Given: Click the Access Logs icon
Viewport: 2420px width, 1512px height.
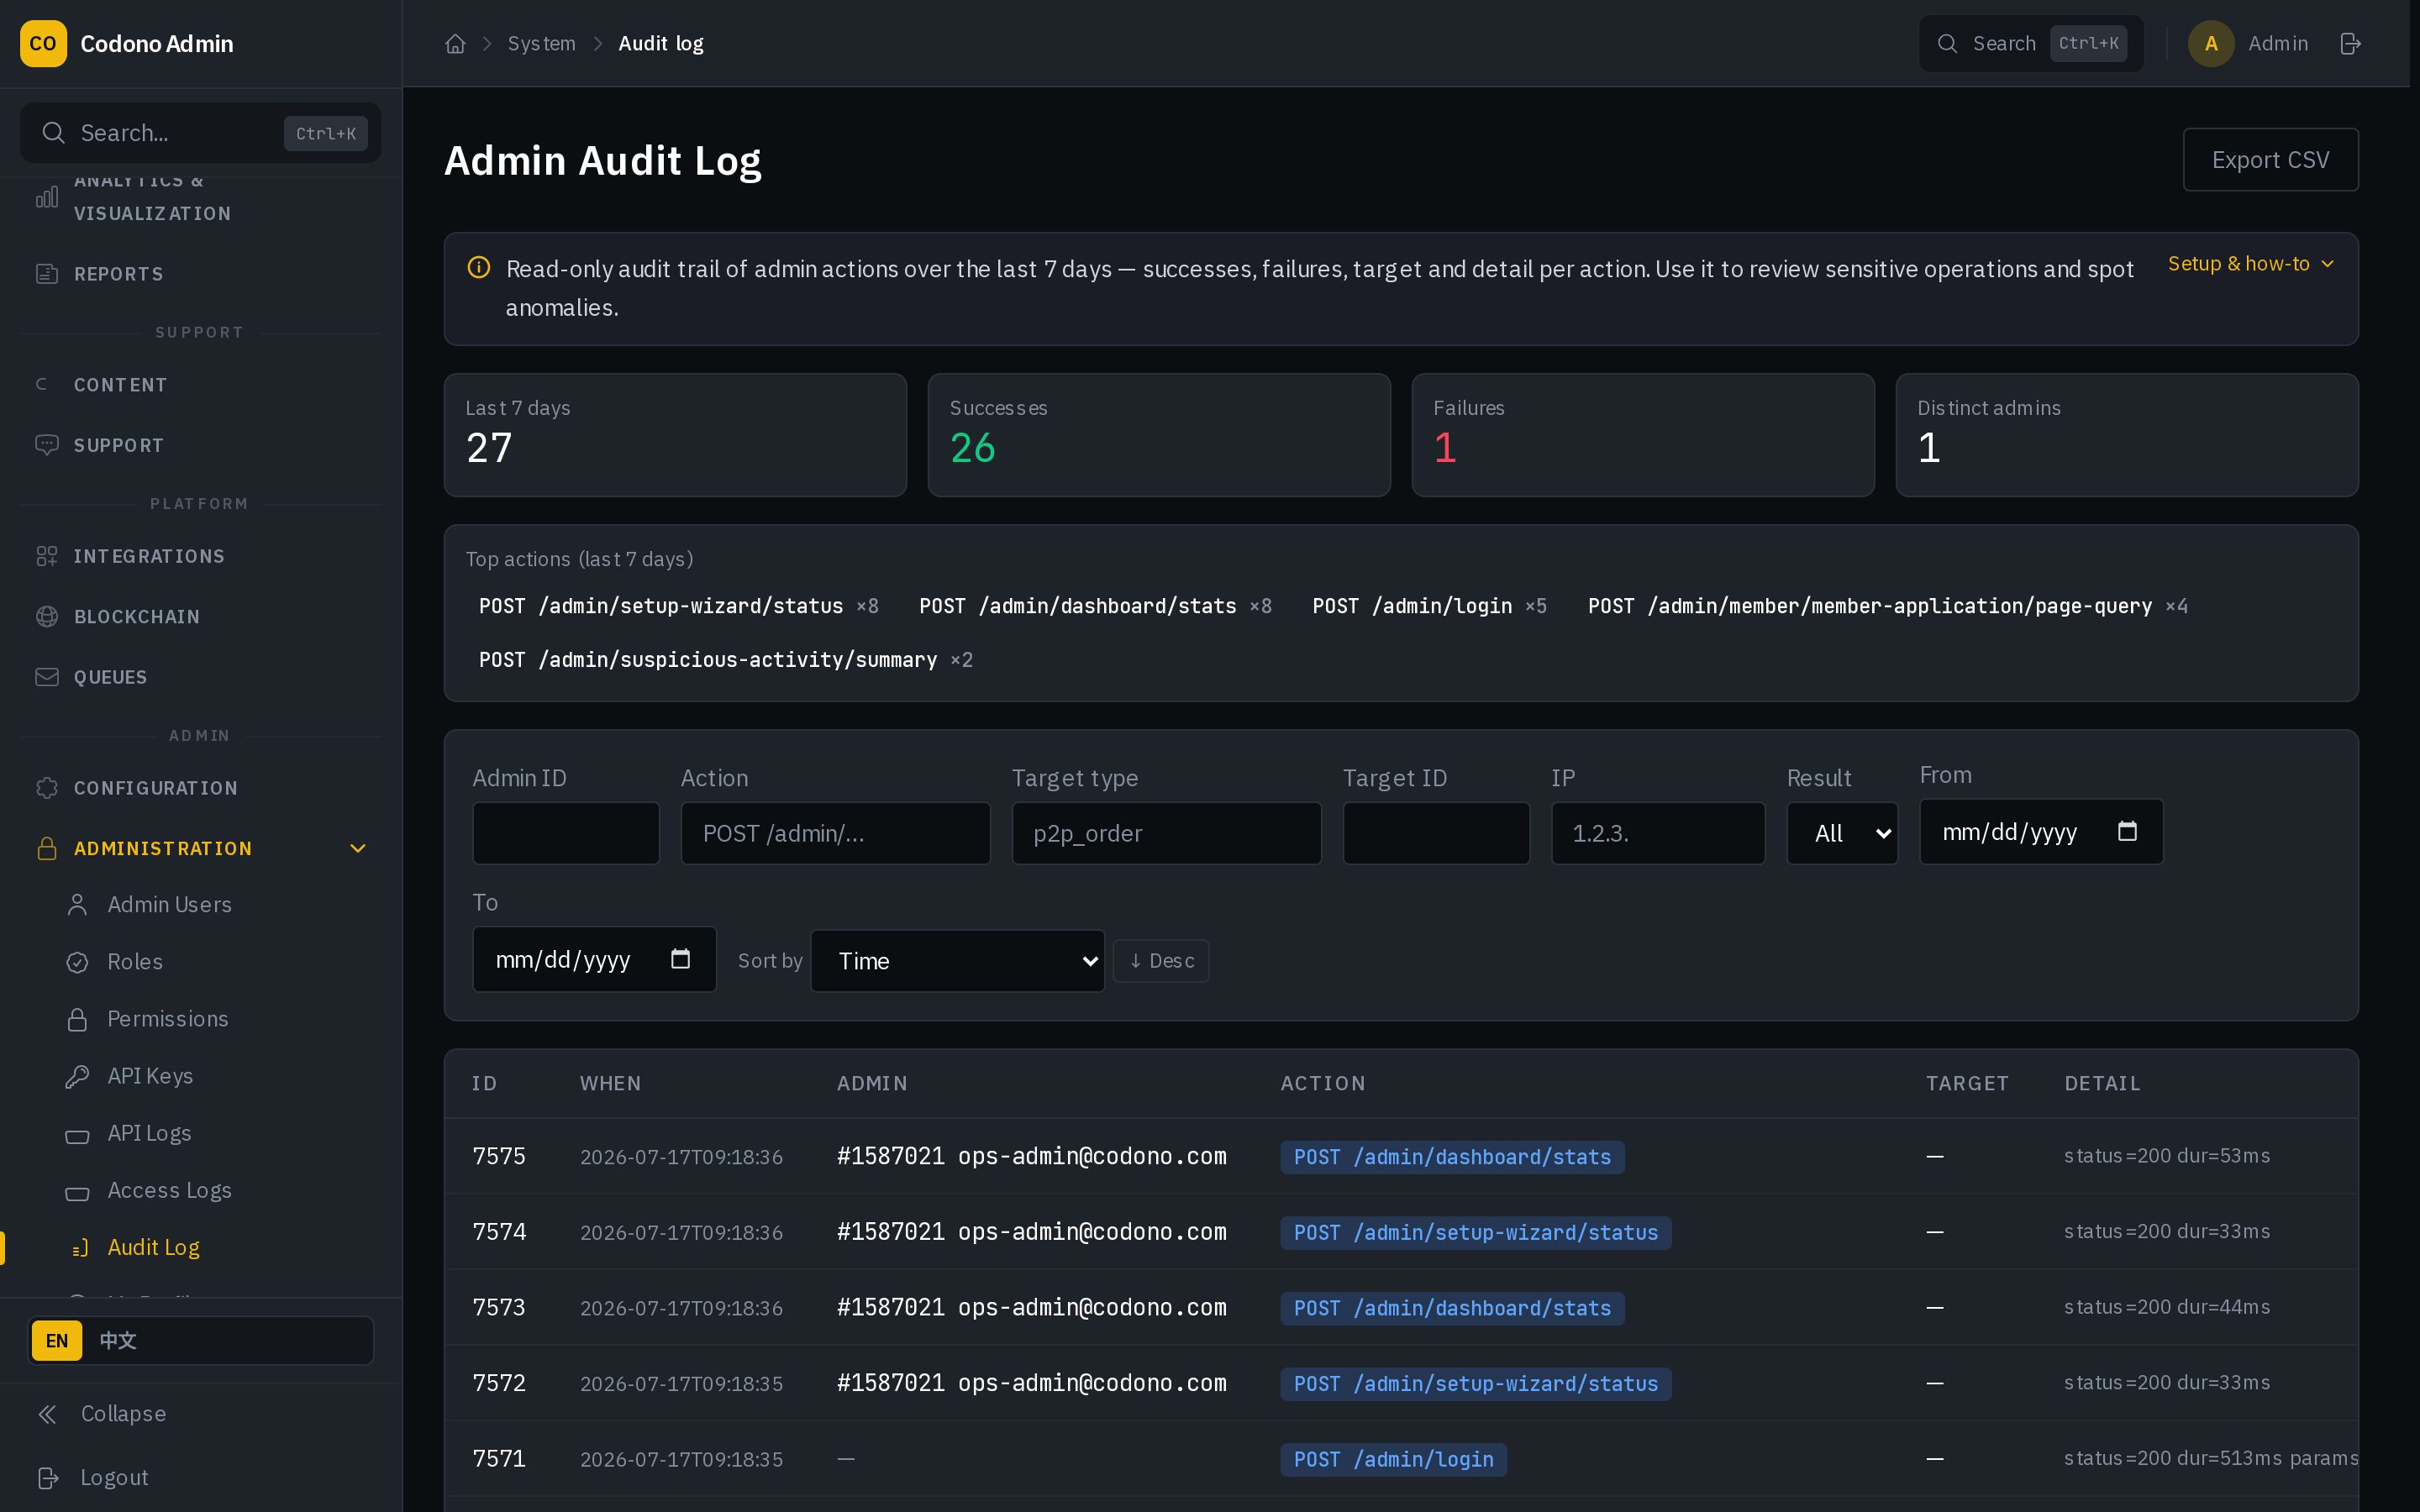Looking at the screenshot, I should pyautogui.click(x=77, y=1193).
